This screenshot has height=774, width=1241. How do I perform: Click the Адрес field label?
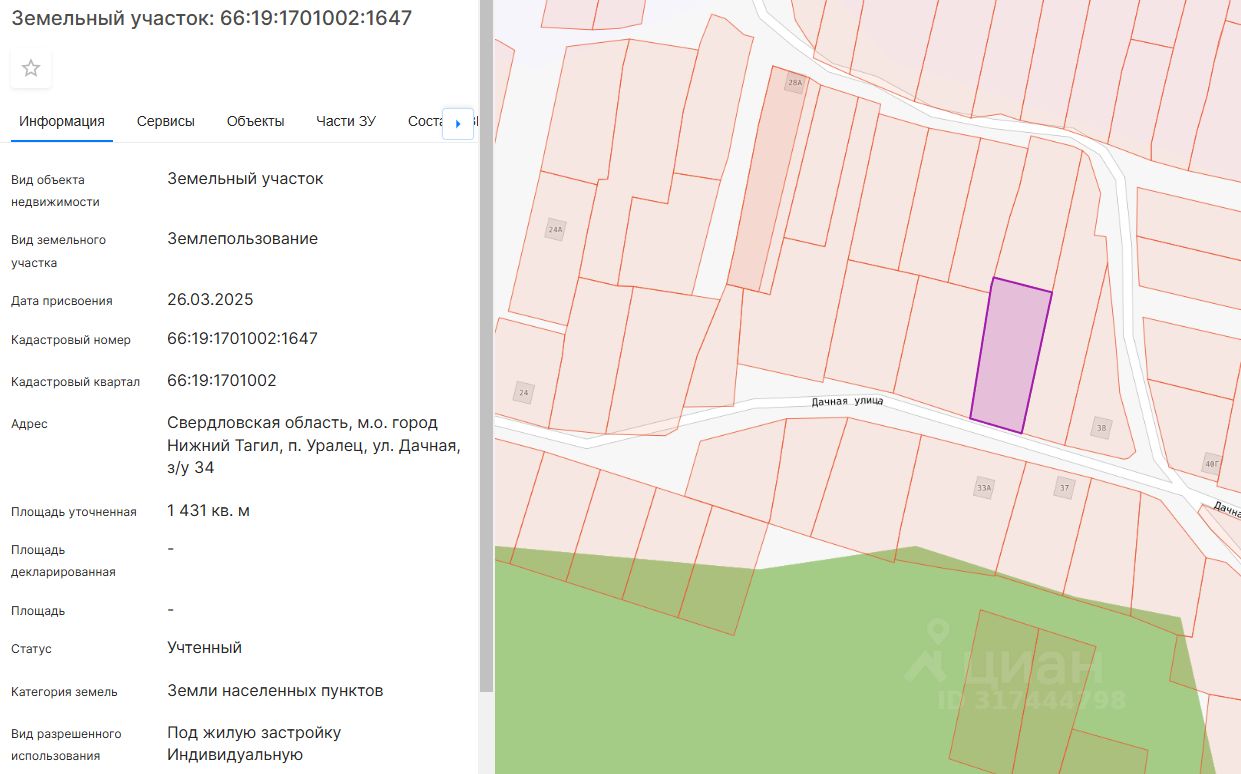[29, 424]
